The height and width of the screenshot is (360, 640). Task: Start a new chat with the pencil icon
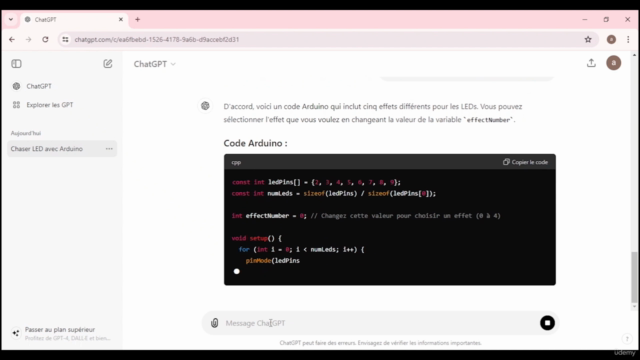(x=108, y=64)
